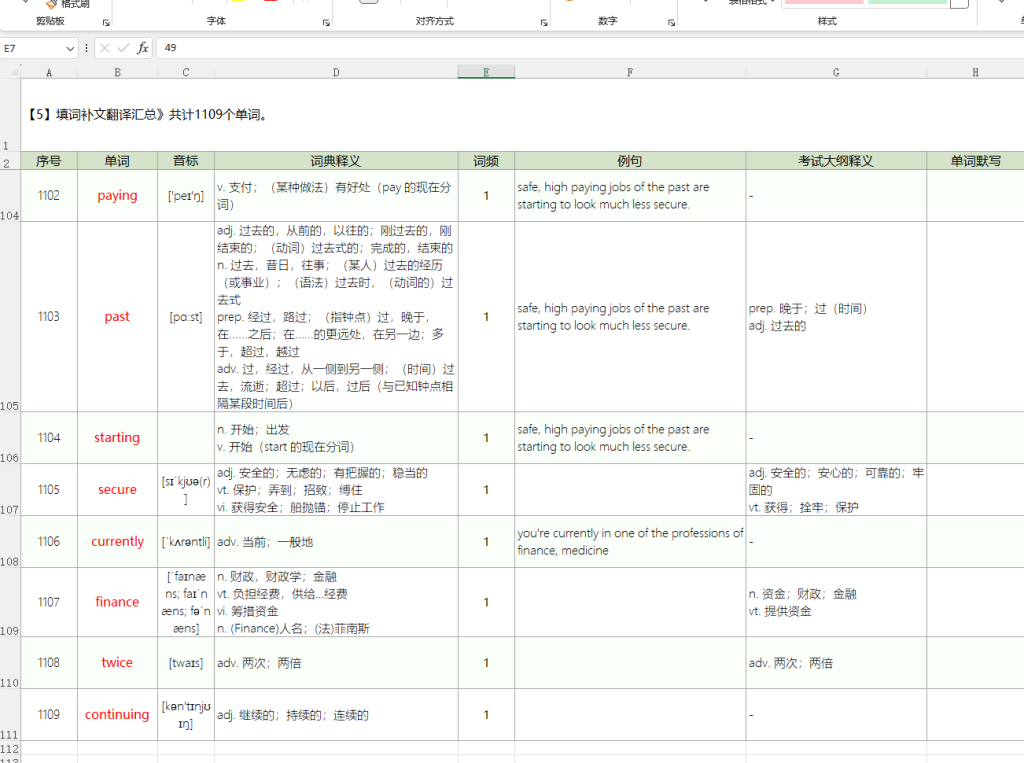1024x763 pixels.
Task: Open the 字体 font settings dialog launcher
Action: tap(326, 22)
